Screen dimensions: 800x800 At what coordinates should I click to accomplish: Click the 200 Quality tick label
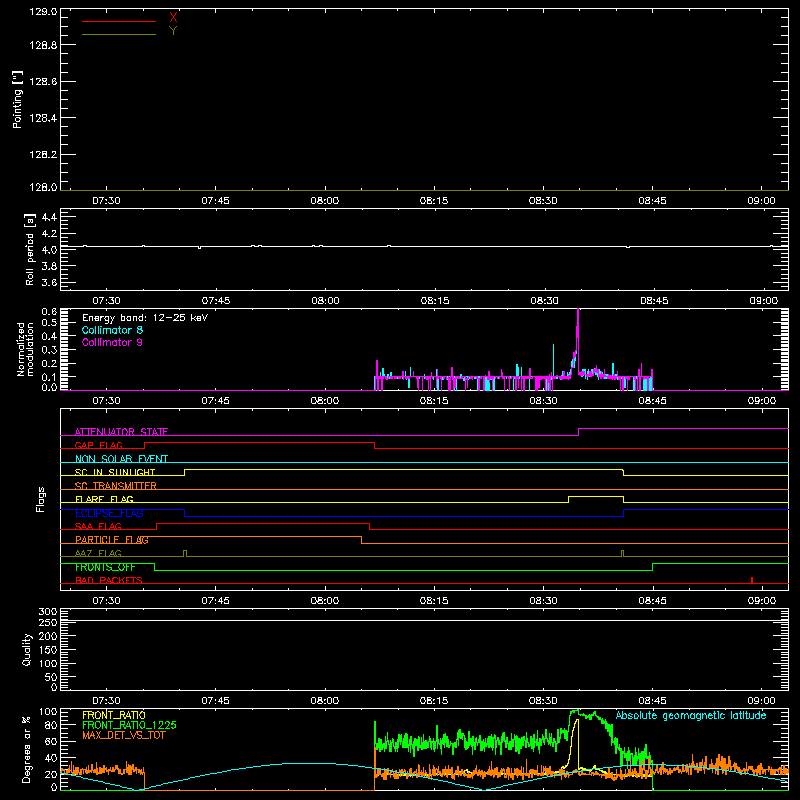click(48, 637)
